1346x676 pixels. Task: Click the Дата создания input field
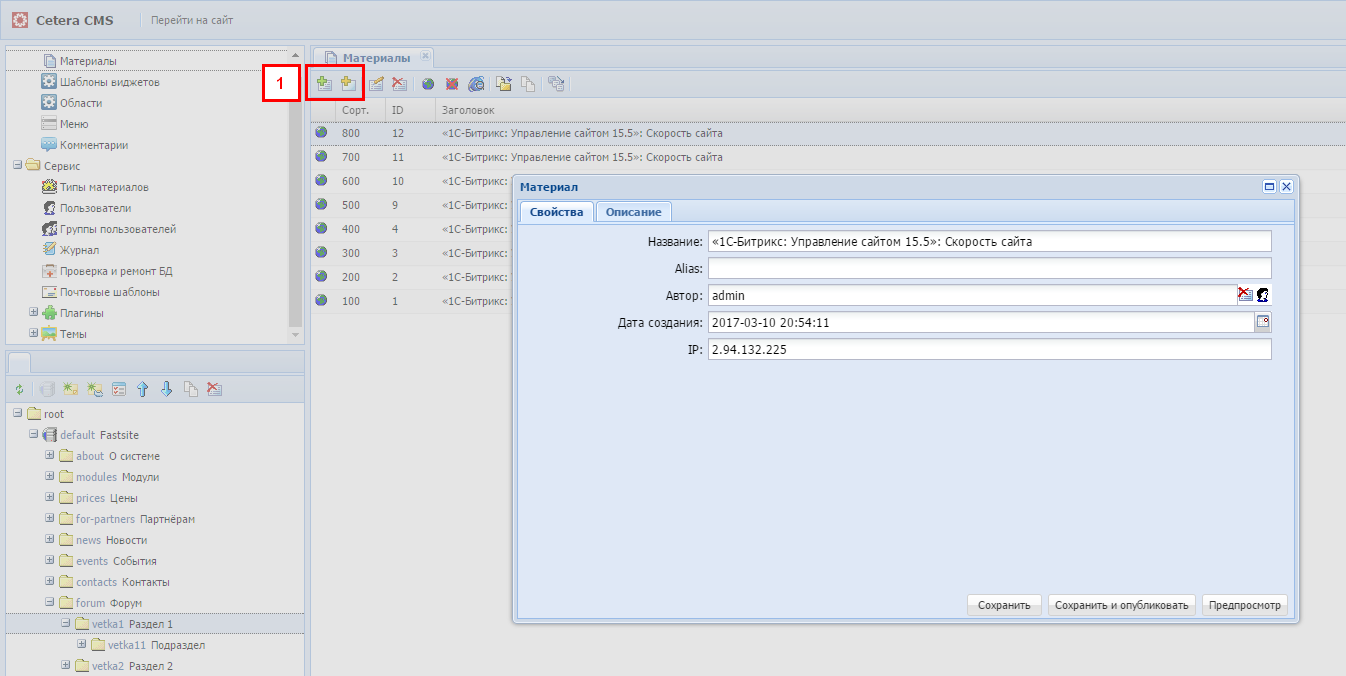click(981, 322)
